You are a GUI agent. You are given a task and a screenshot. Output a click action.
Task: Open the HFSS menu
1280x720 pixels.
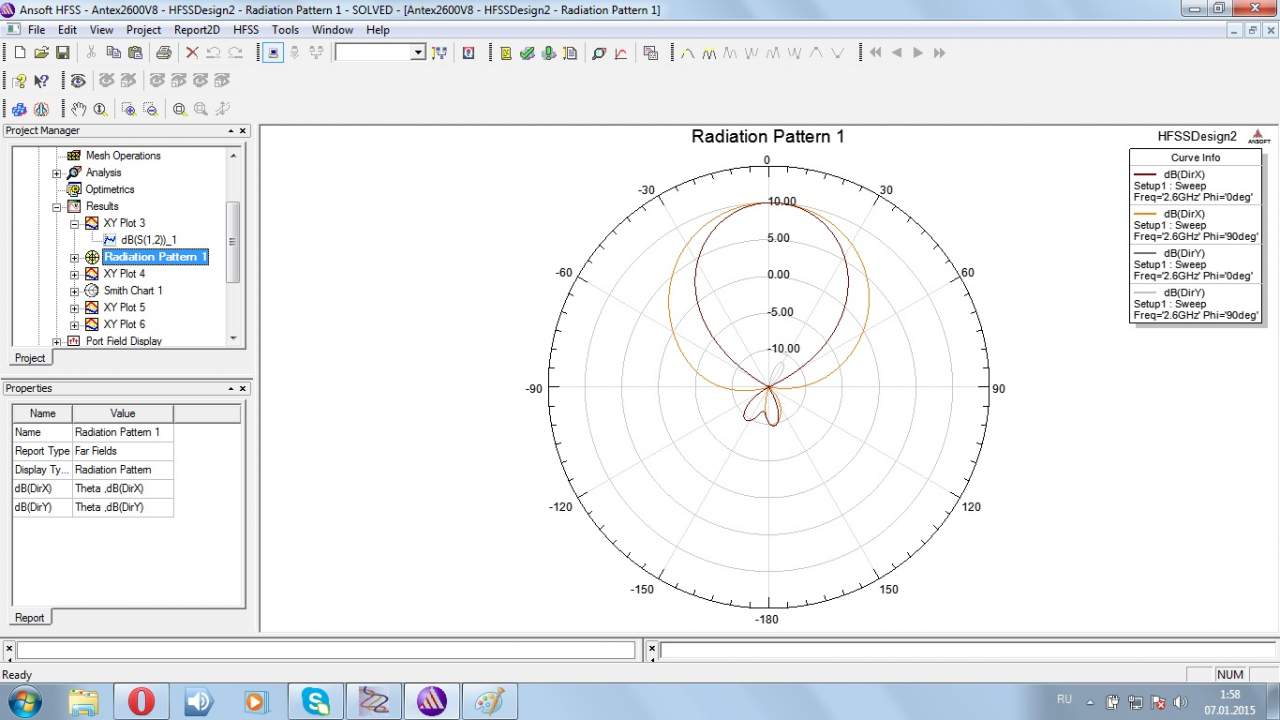point(245,30)
